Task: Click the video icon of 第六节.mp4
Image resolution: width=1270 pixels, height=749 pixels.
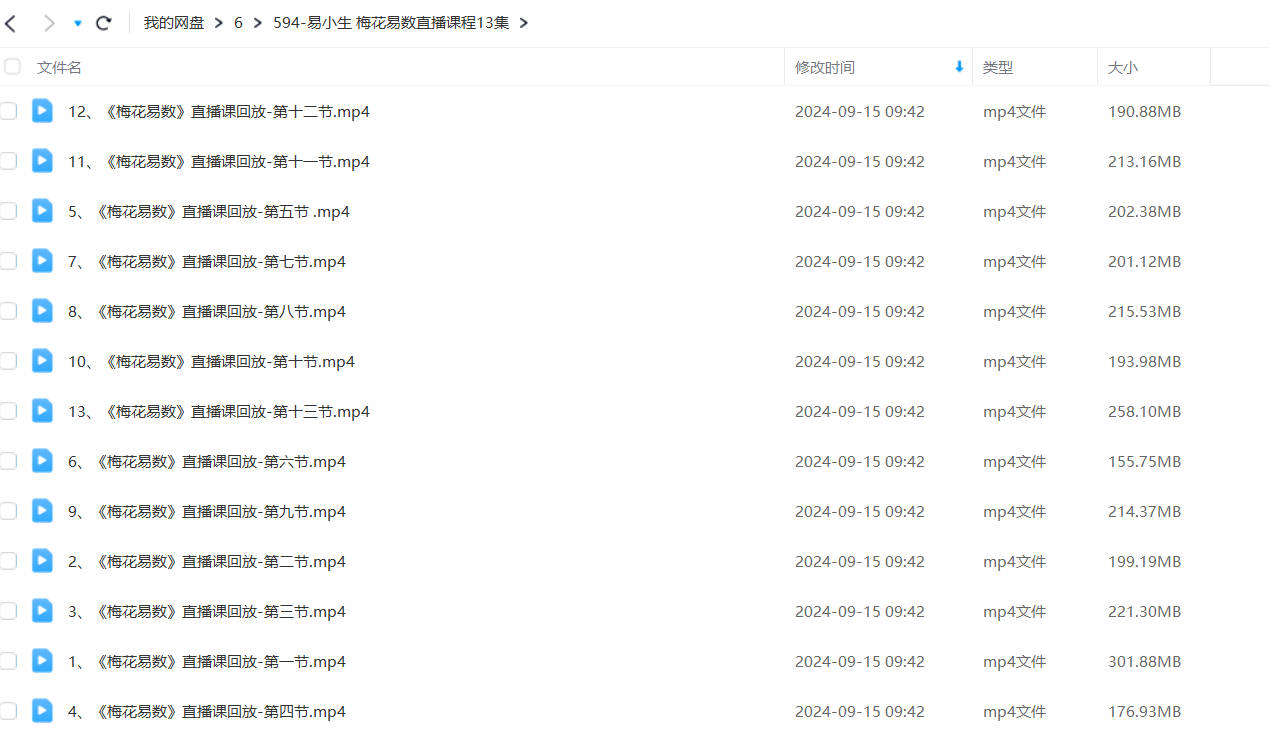Action: click(x=42, y=460)
